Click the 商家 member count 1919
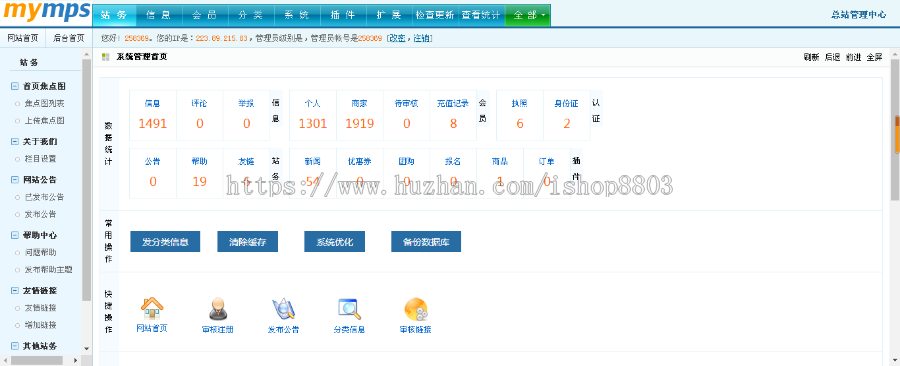This screenshot has width=900, height=366. pos(359,123)
